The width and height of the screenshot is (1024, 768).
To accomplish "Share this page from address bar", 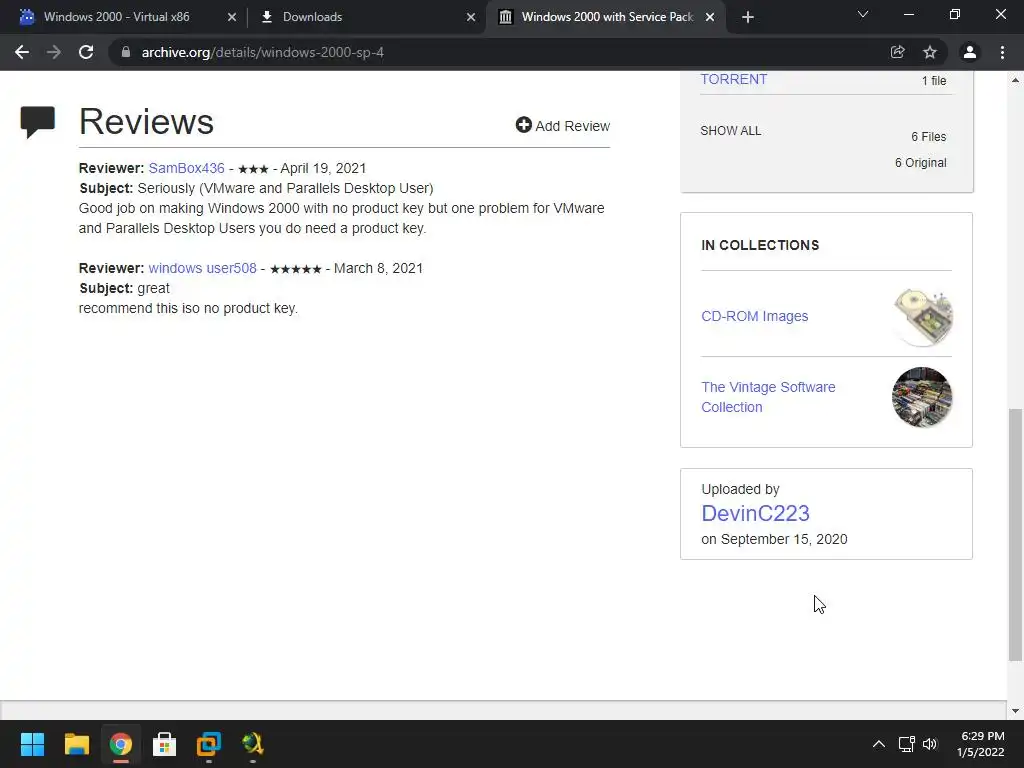I will (x=898, y=52).
